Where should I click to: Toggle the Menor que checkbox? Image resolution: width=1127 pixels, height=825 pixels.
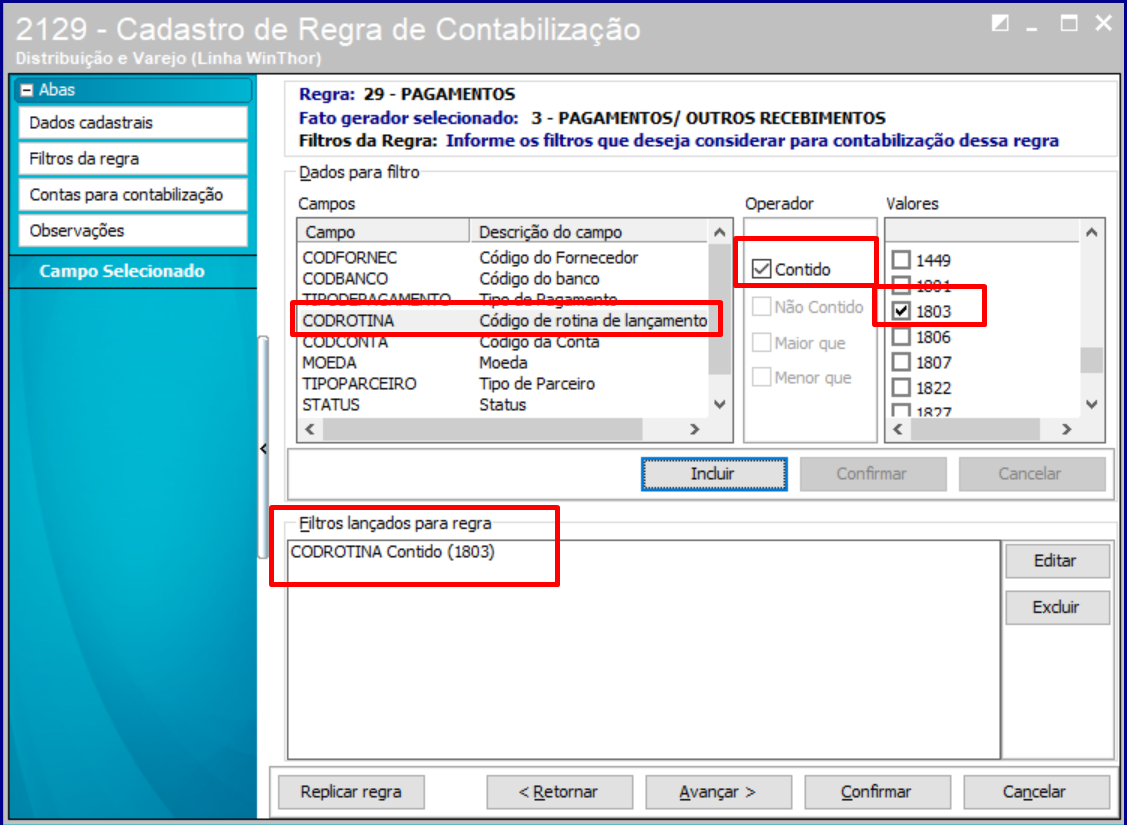761,377
